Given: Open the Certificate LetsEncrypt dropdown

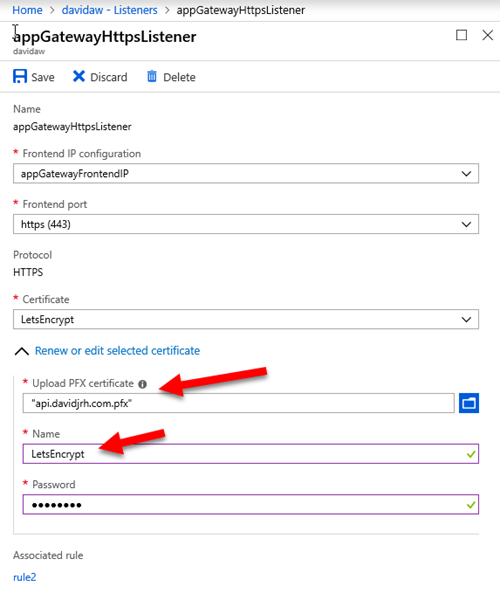Looking at the screenshot, I should click(x=246, y=320).
